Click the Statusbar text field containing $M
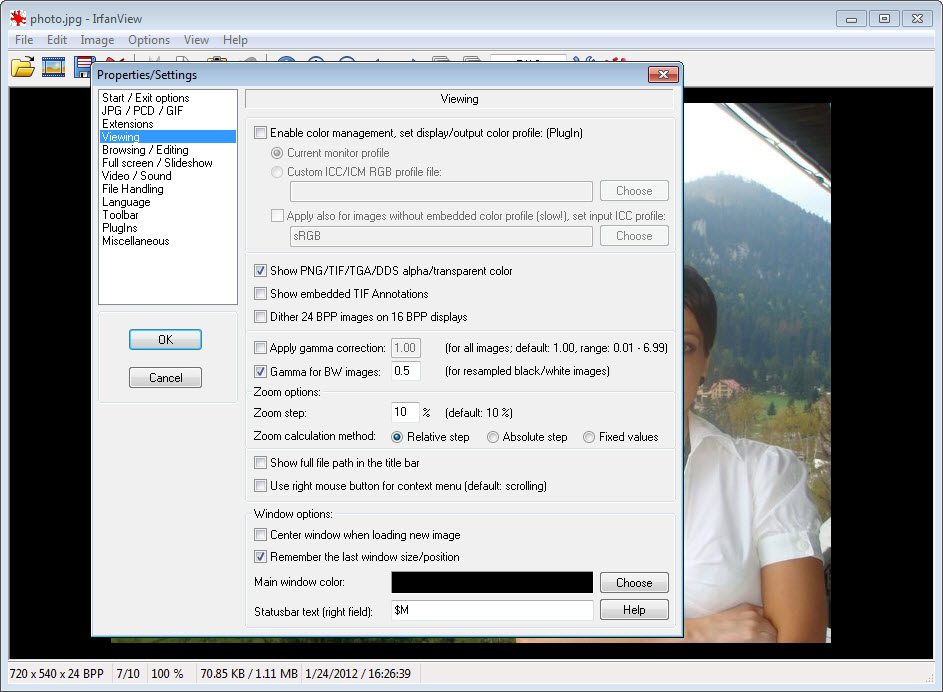943x692 pixels. point(492,610)
